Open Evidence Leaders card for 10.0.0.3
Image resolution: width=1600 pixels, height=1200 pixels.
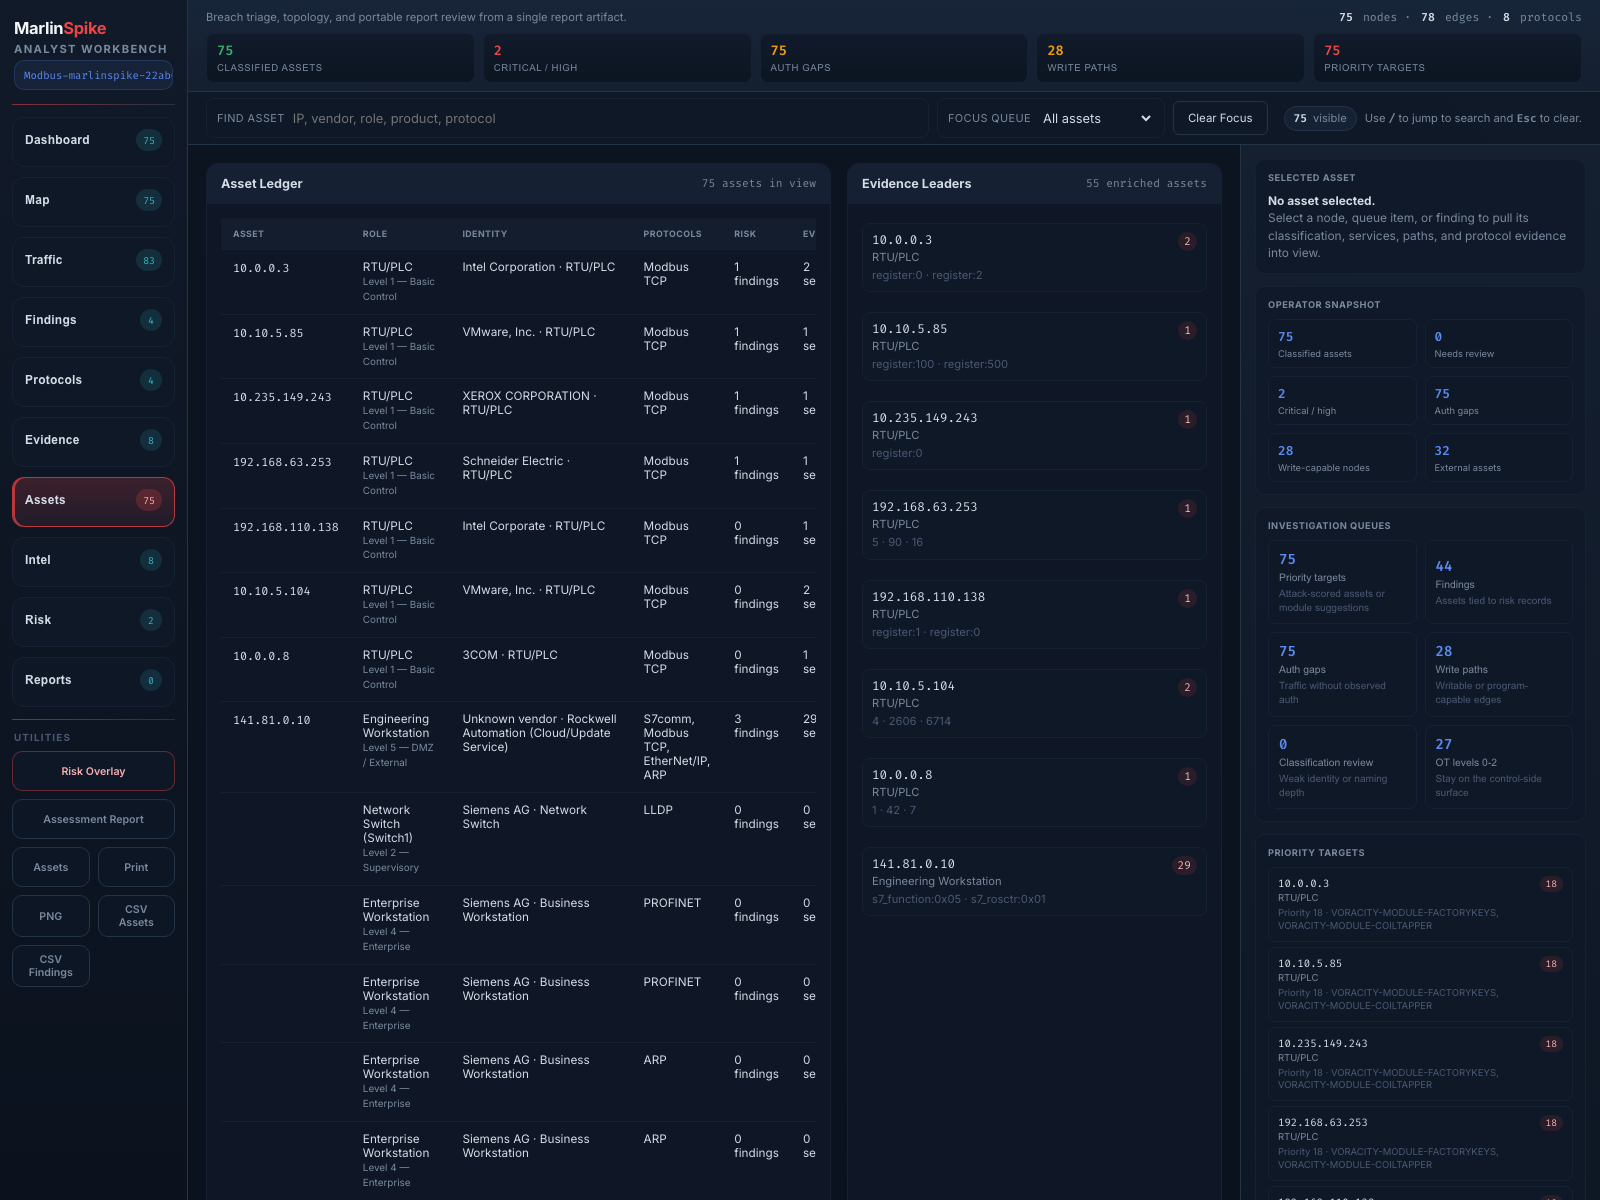coord(1034,258)
